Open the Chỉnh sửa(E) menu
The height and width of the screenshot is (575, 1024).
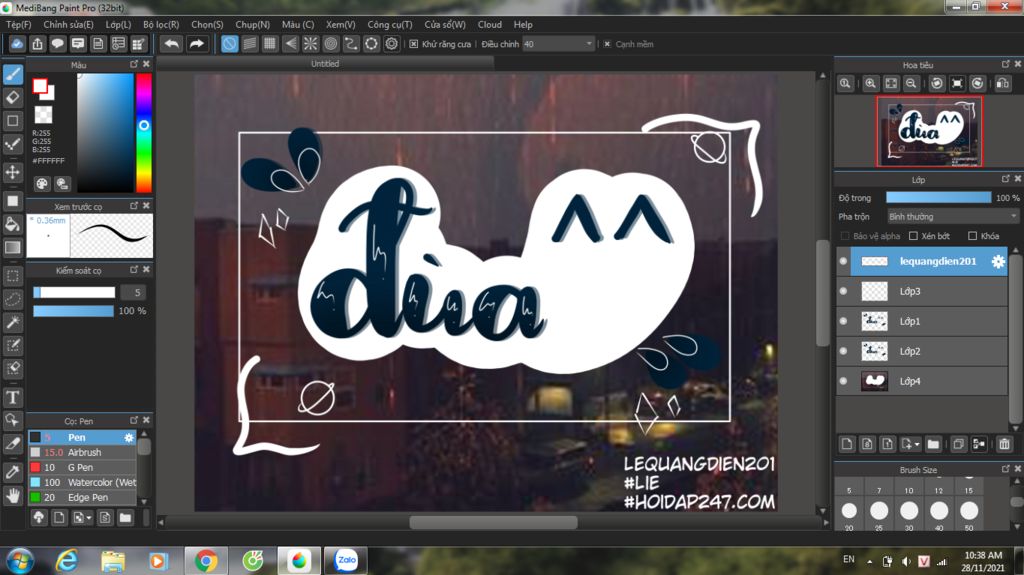click(x=68, y=24)
